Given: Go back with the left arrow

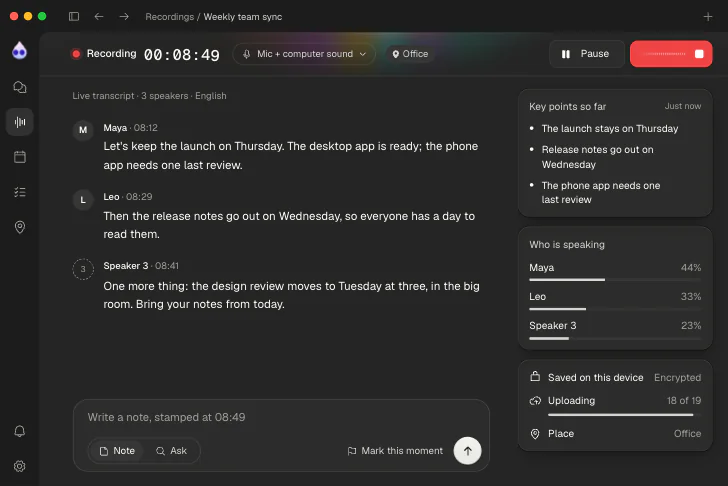Looking at the screenshot, I should pos(99,17).
